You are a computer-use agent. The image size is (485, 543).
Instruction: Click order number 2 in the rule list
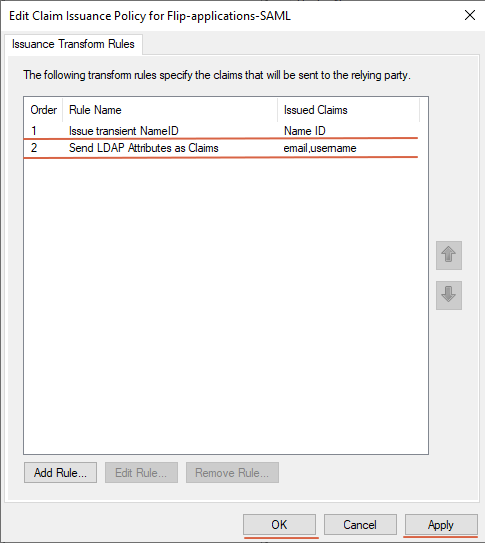click(x=34, y=148)
